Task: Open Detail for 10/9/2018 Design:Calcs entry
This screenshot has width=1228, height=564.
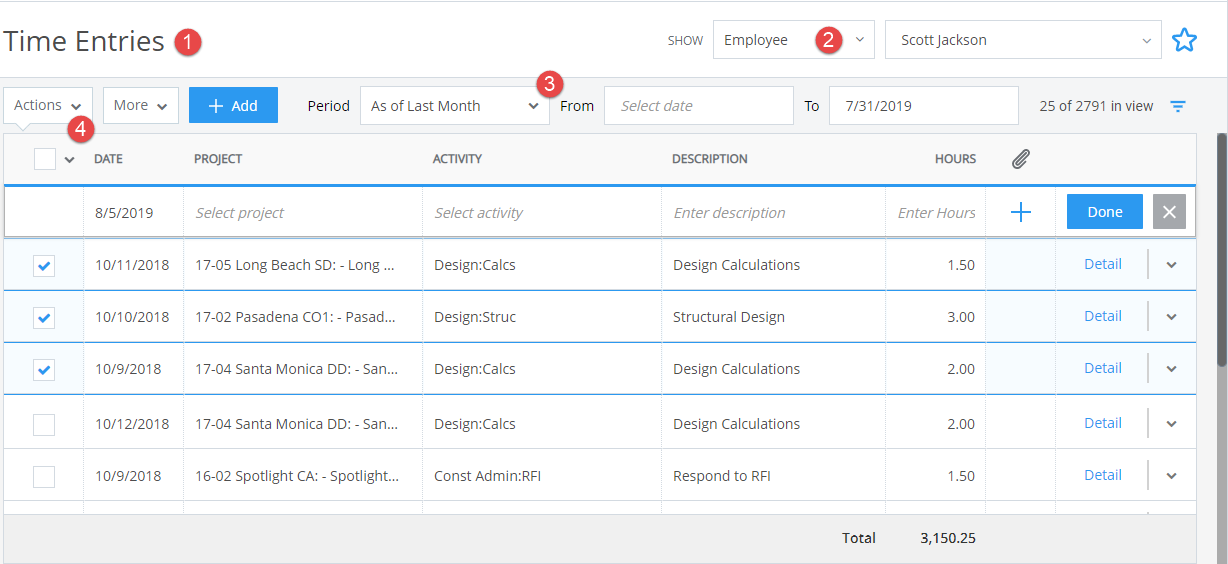Action: 1103,368
